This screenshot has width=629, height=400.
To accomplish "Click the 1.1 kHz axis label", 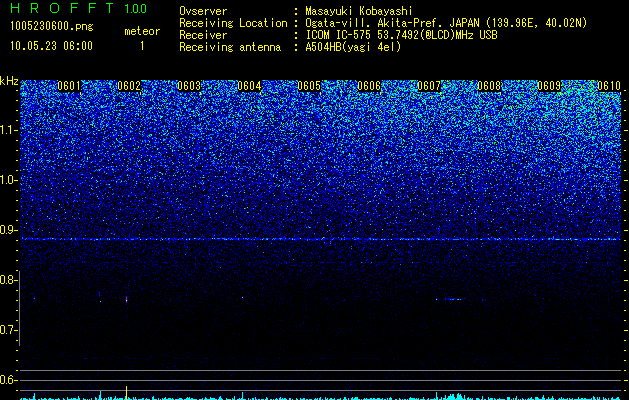I will (9, 130).
